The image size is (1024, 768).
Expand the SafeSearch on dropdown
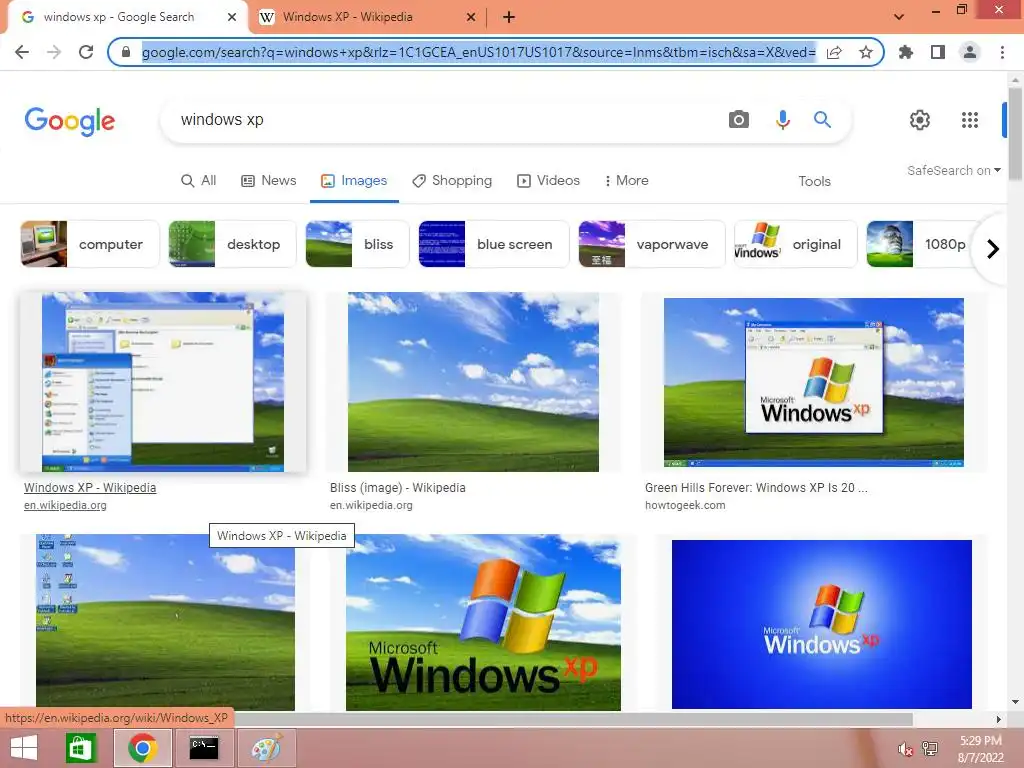point(953,170)
